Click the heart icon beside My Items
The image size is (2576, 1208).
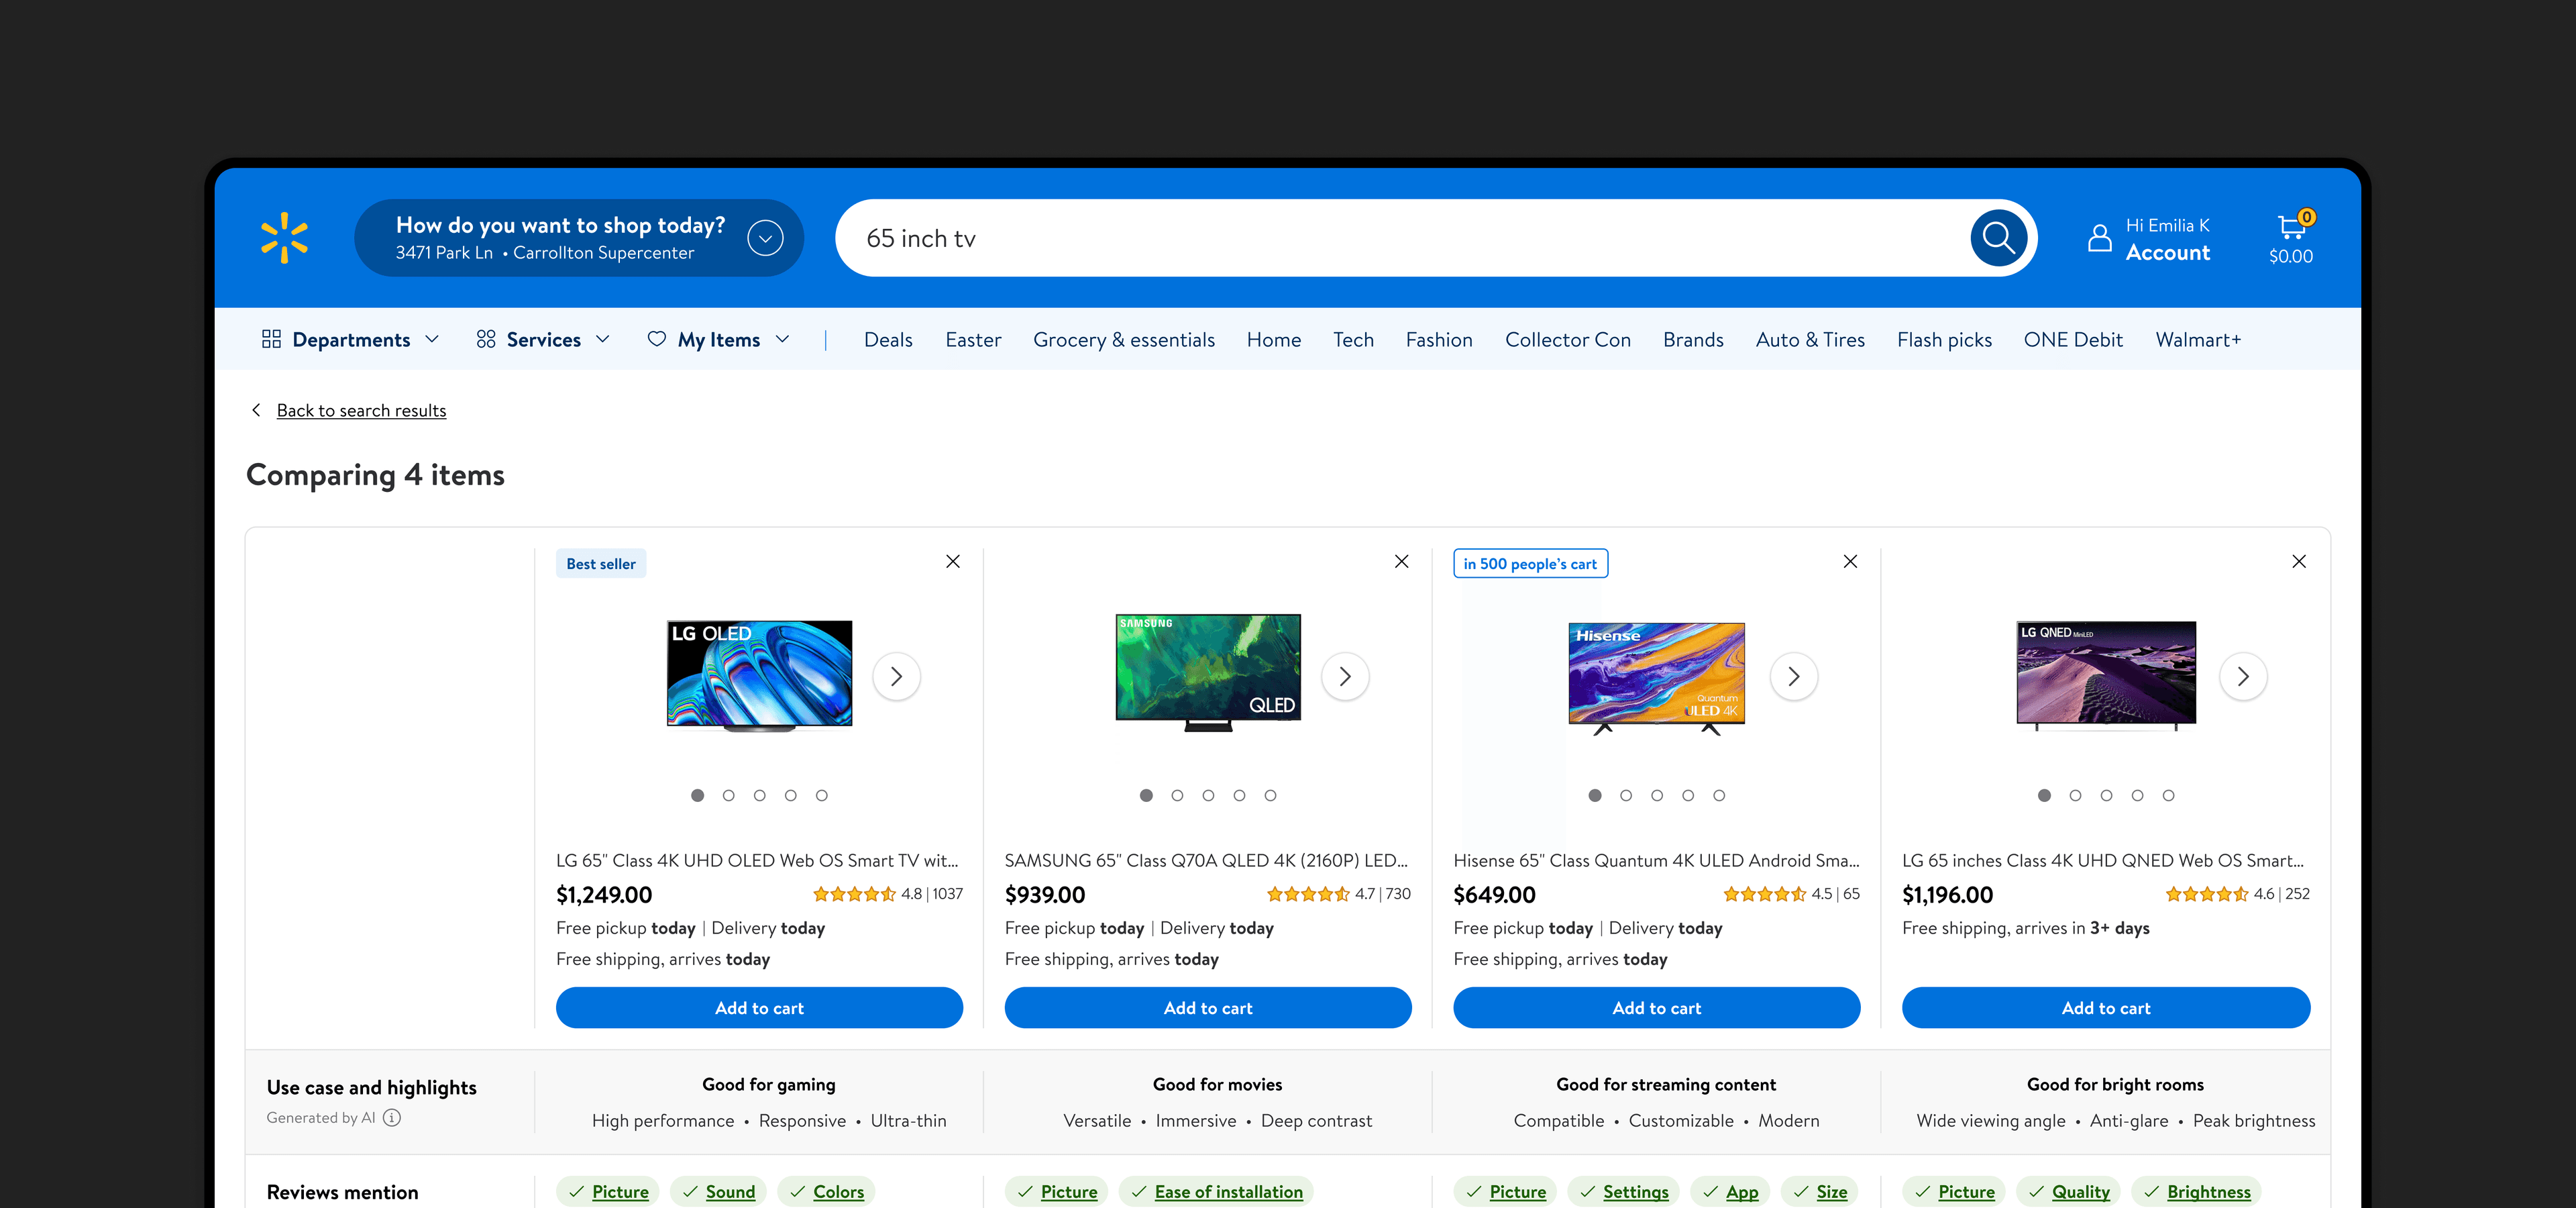coord(657,339)
